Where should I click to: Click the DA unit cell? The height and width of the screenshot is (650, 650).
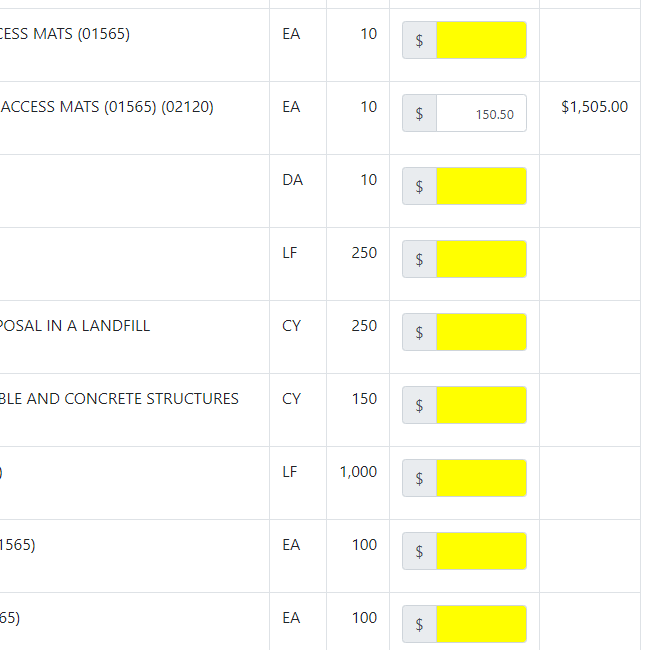click(x=292, y=180)
